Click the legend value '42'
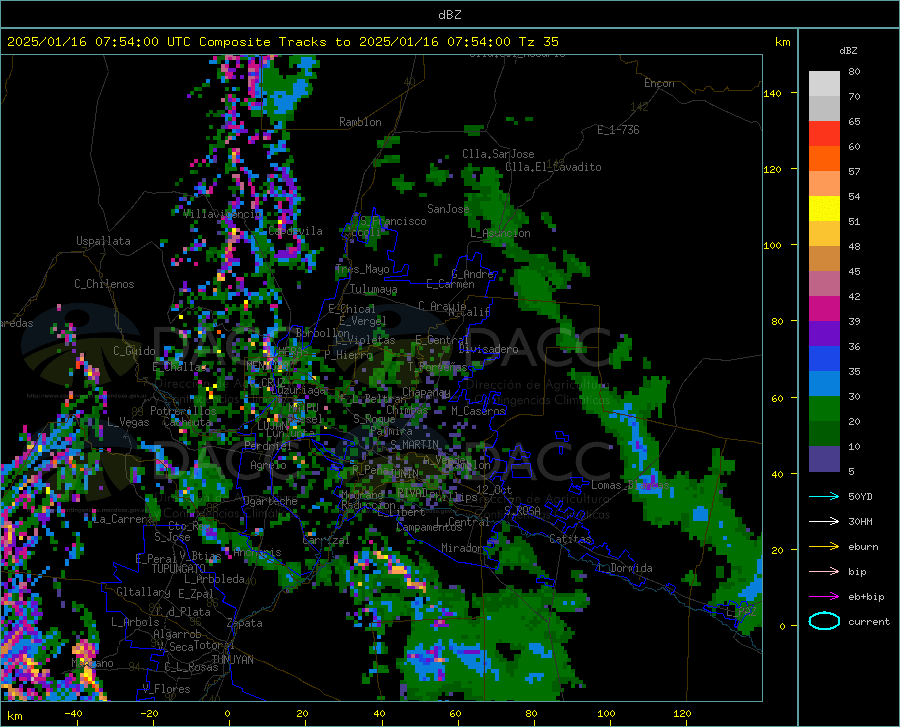Image resolution: width=900 pixels, height=727 pixels. [x=854, y=296]
